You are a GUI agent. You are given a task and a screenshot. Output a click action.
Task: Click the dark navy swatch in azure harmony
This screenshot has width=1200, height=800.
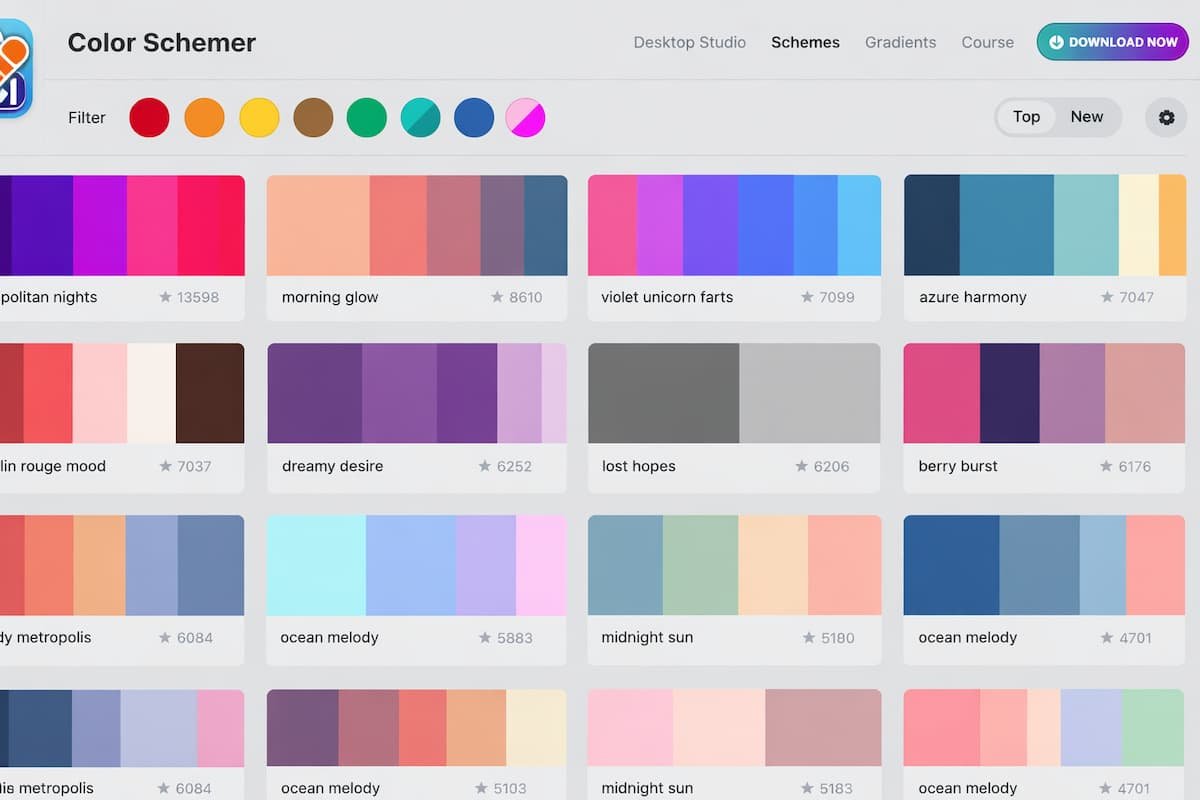tap(930, 223)
